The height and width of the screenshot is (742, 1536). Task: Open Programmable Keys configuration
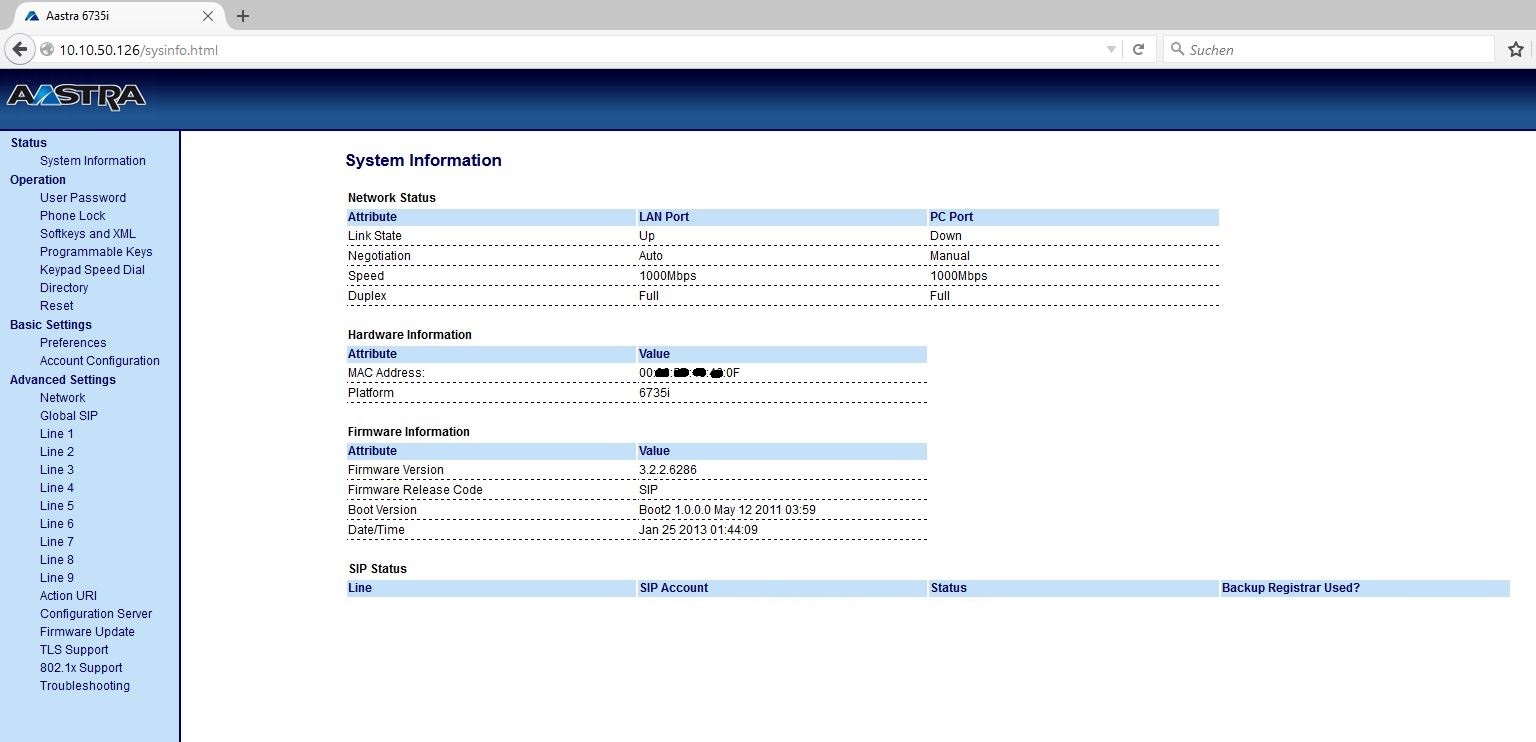coord(96,252)
